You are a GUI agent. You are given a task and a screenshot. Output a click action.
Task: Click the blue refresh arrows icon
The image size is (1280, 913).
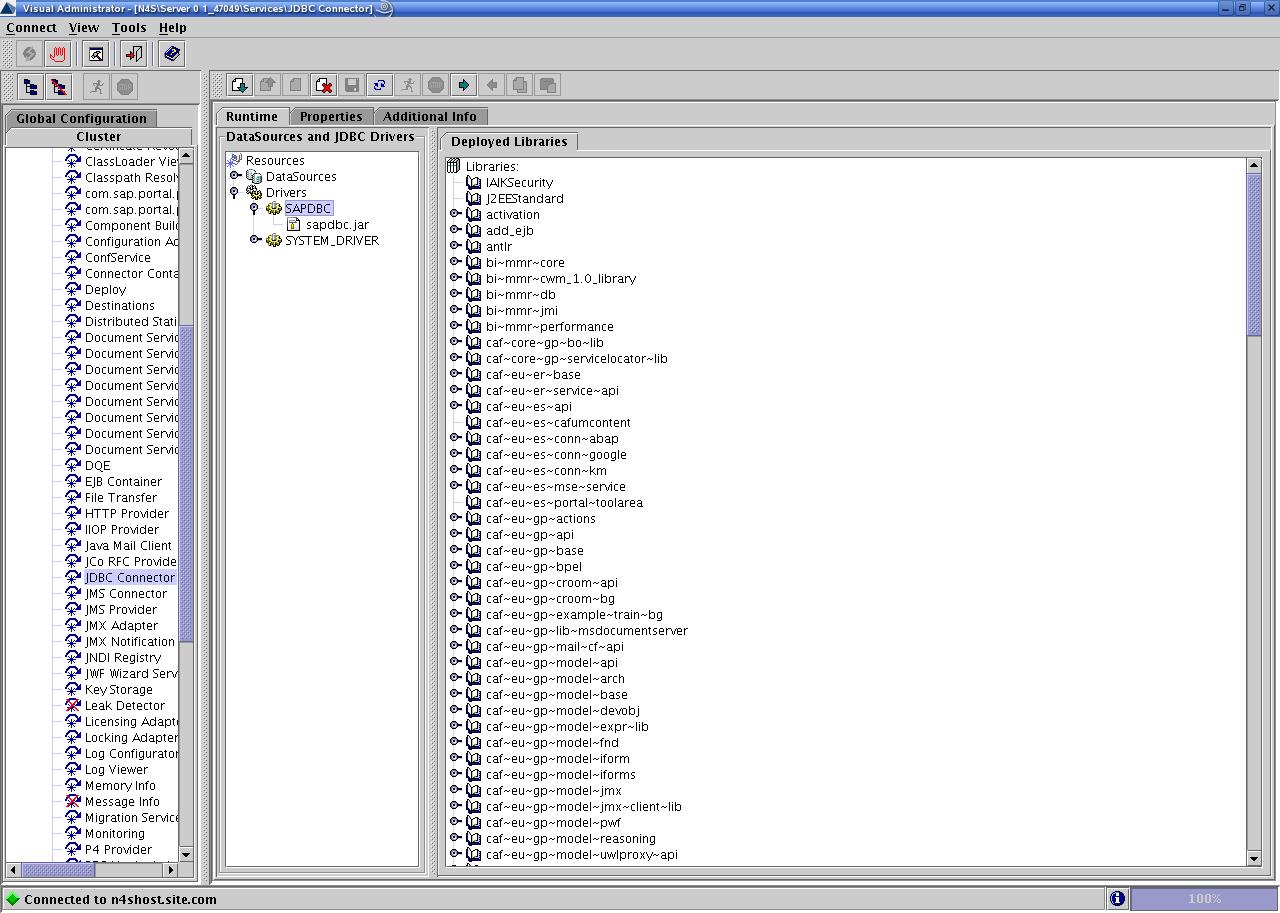pos(379,85)
